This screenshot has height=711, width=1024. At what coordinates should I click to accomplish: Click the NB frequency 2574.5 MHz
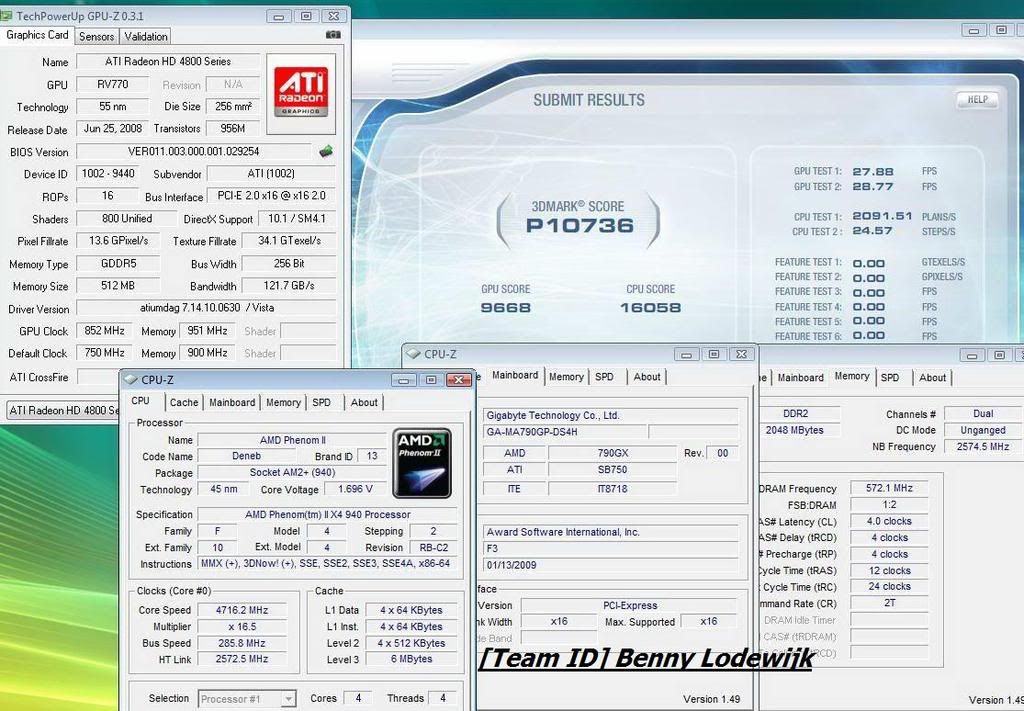click(983, 447)
